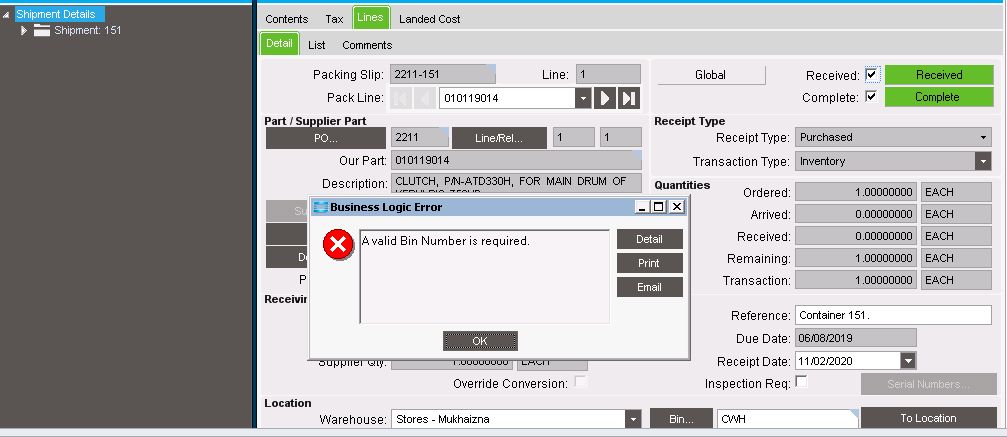Screen dimensions: 1007x437
Task: Email the error message from dialog
Action: pos(649,287)
